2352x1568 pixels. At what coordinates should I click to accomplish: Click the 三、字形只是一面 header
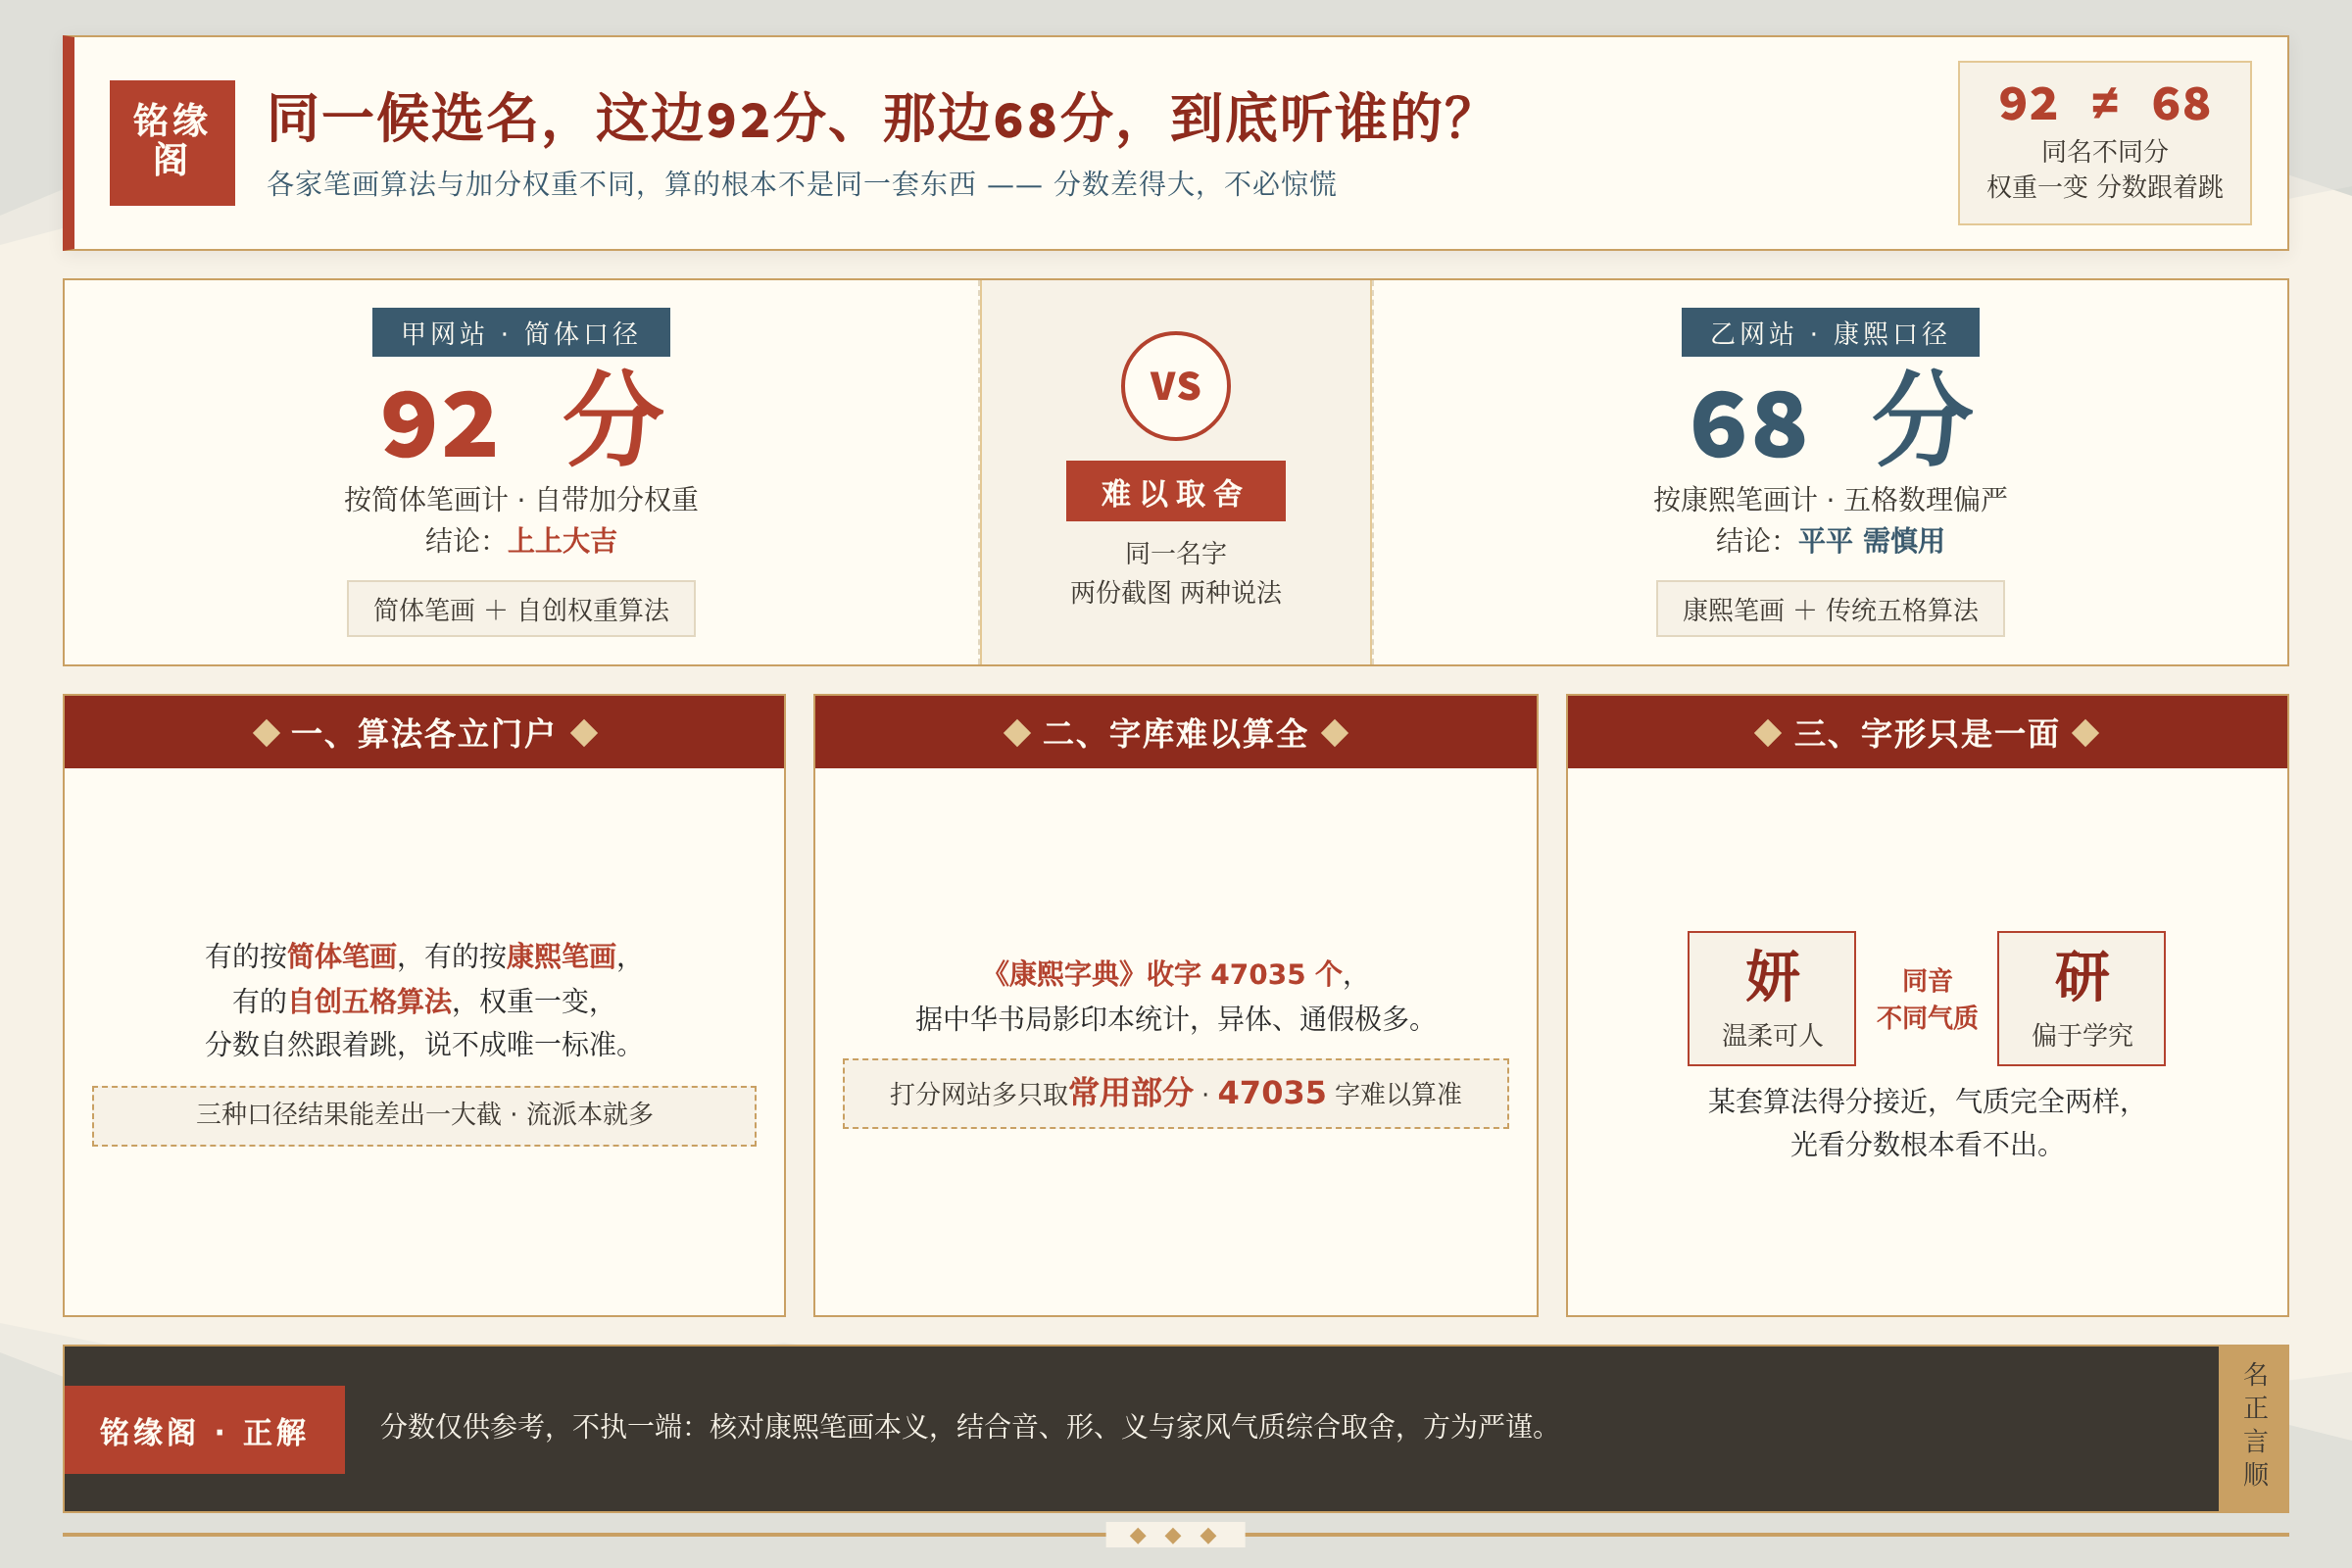coord(1926,732)
